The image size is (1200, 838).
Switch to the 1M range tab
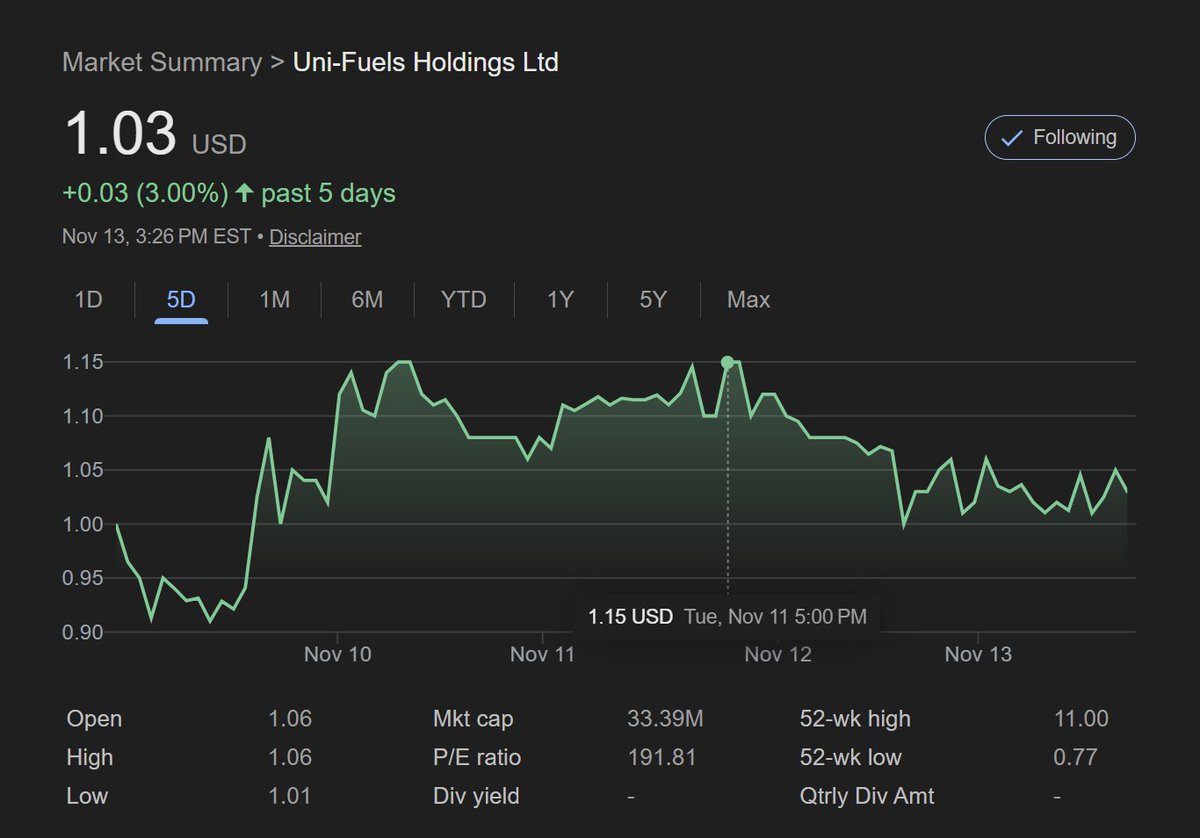click(x=274, y=299)
